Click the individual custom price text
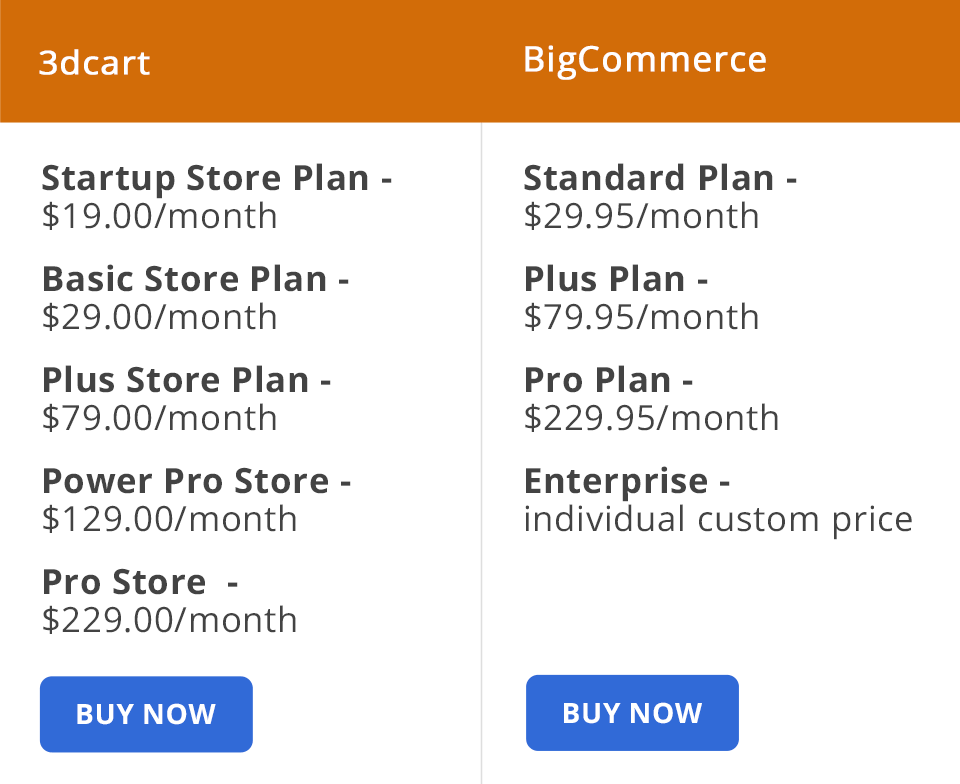 coord(718,519)
